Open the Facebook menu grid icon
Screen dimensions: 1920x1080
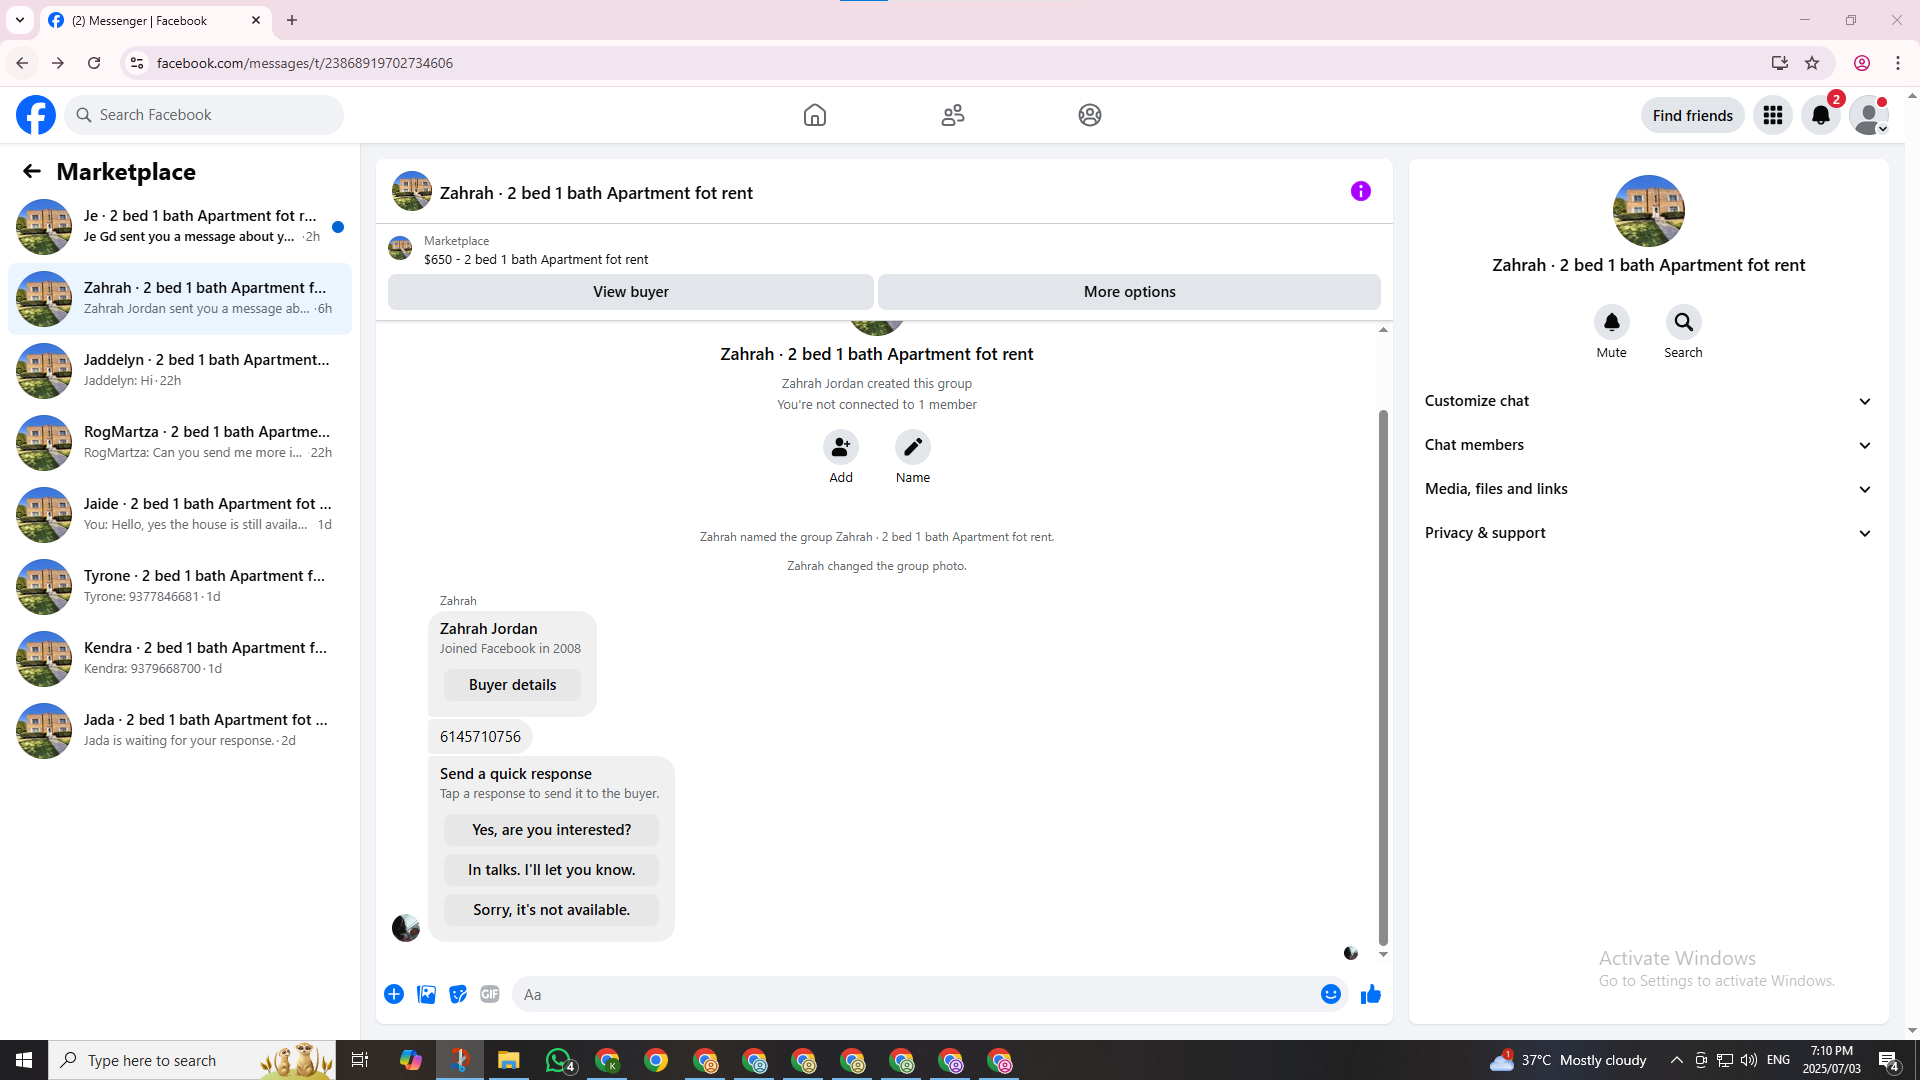(x=1772, y=115)
